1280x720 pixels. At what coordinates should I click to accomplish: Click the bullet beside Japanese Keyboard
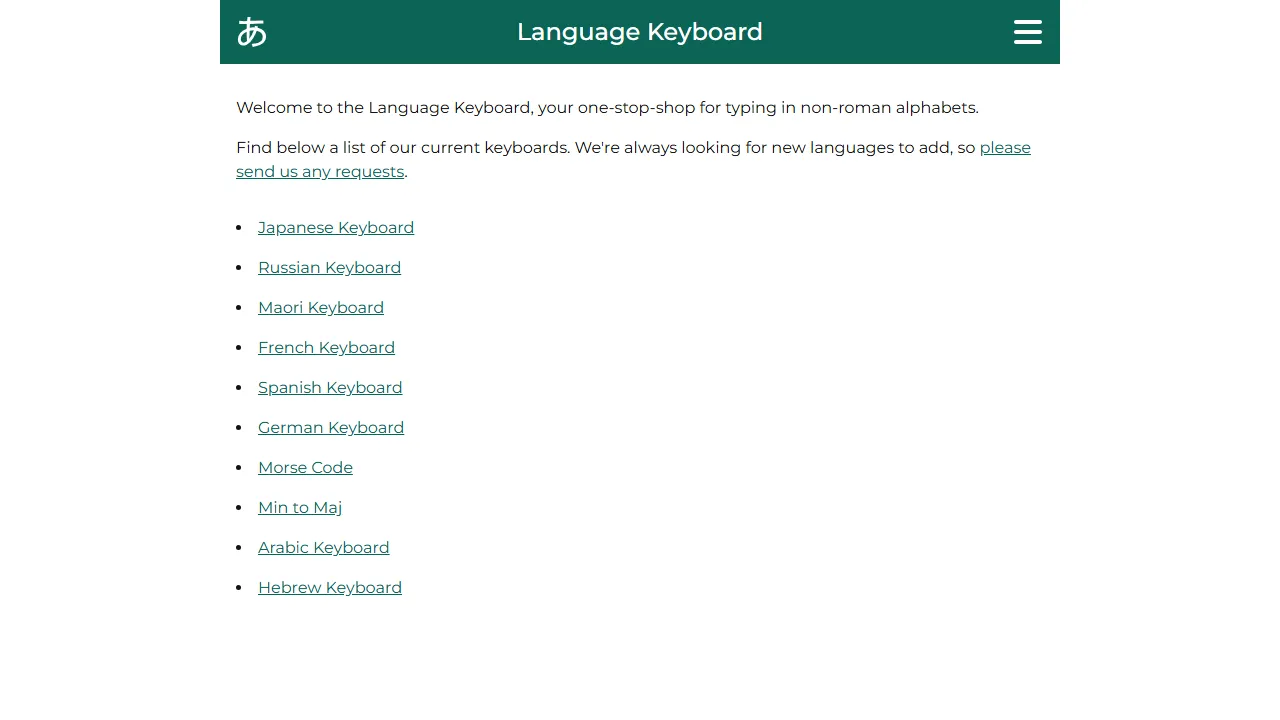coord(239,225)
